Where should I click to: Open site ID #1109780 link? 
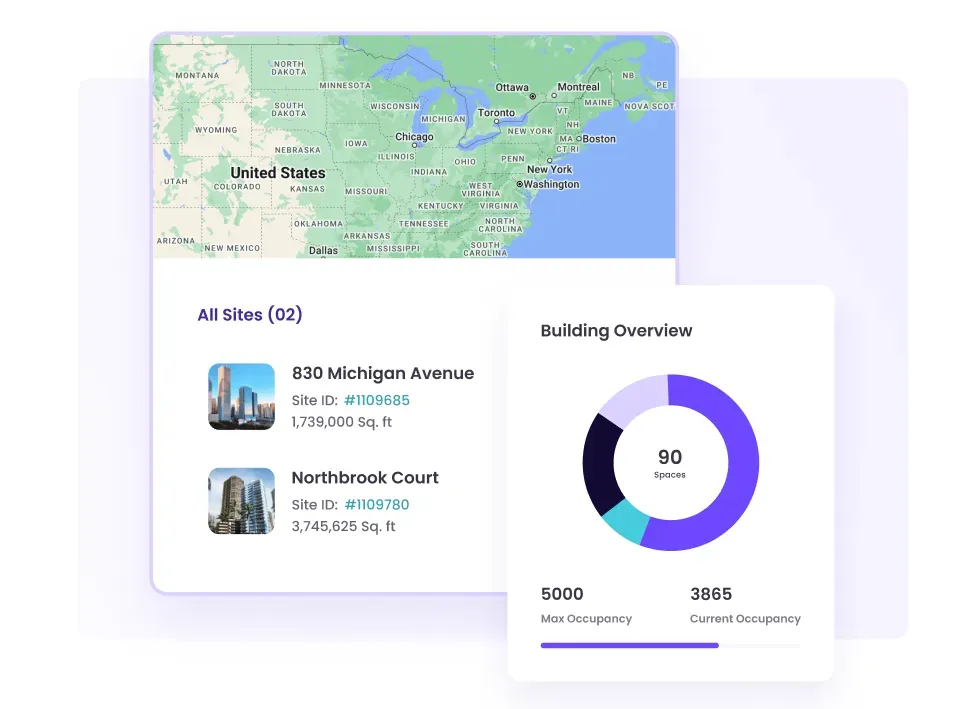[376, 505]
